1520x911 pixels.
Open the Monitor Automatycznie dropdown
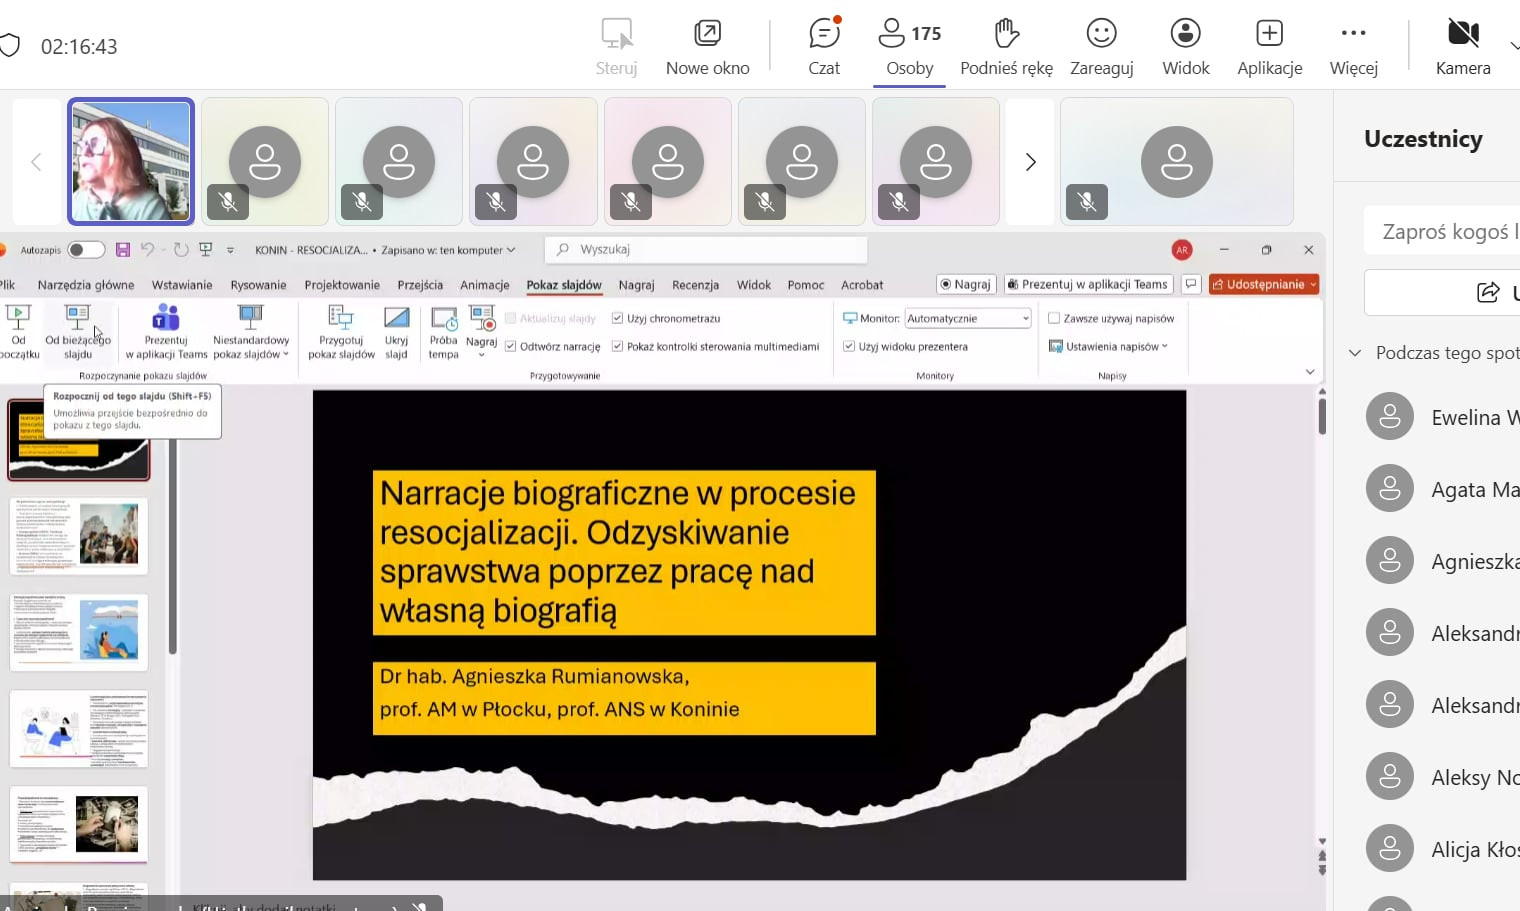point(967,319)
